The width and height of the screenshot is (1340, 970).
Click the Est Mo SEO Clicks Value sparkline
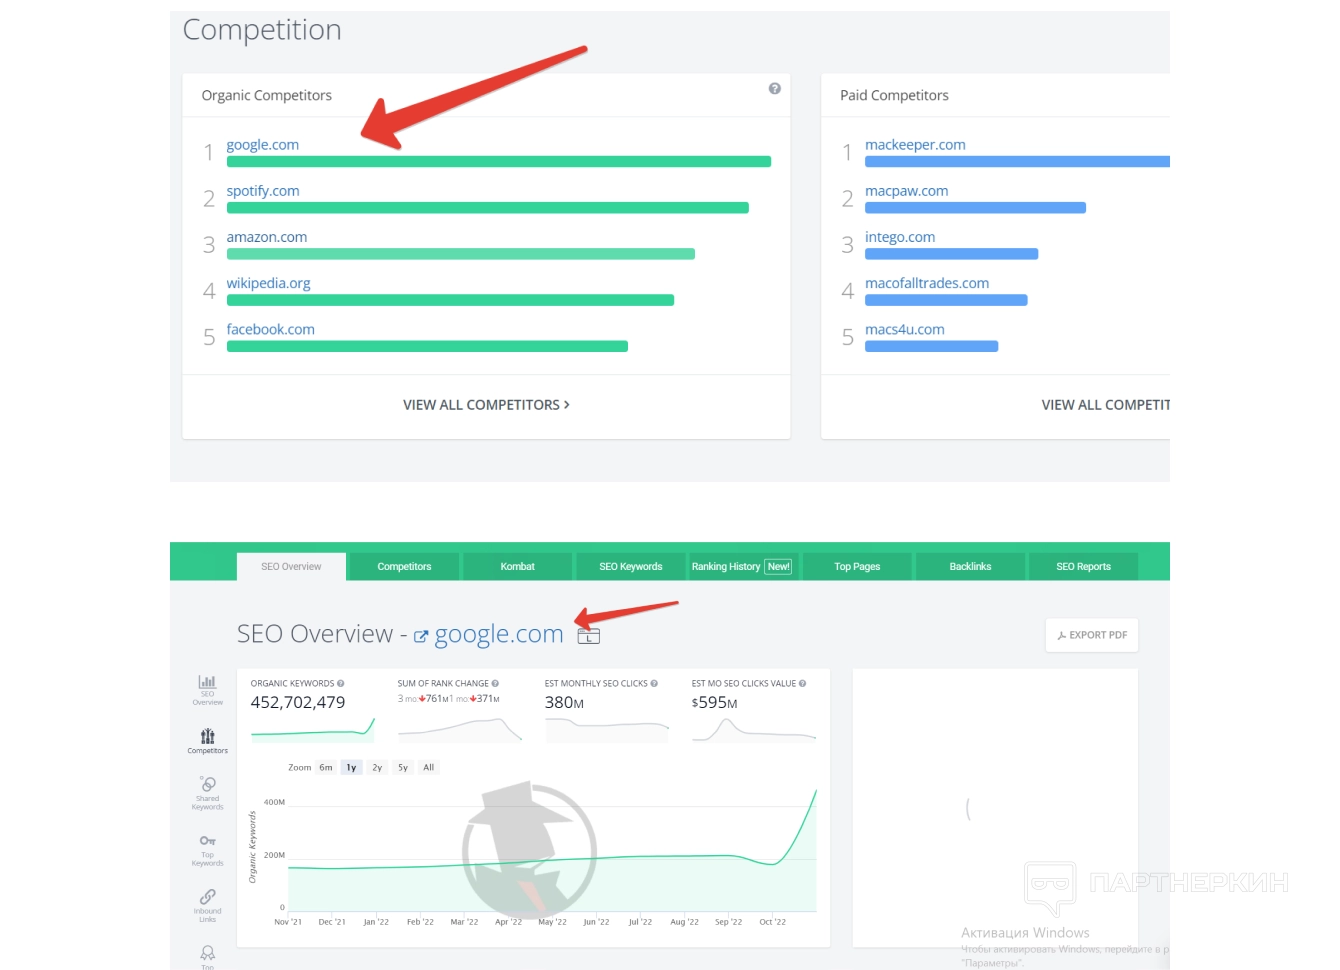pos(754,730)
